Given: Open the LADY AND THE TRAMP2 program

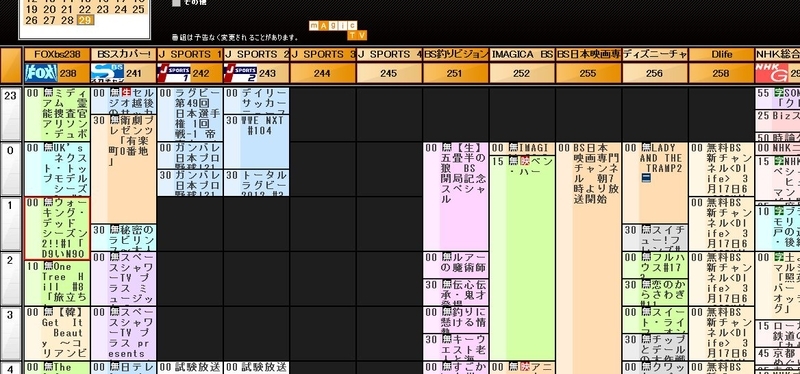Looking at the screenshot, I should point(655,183).
